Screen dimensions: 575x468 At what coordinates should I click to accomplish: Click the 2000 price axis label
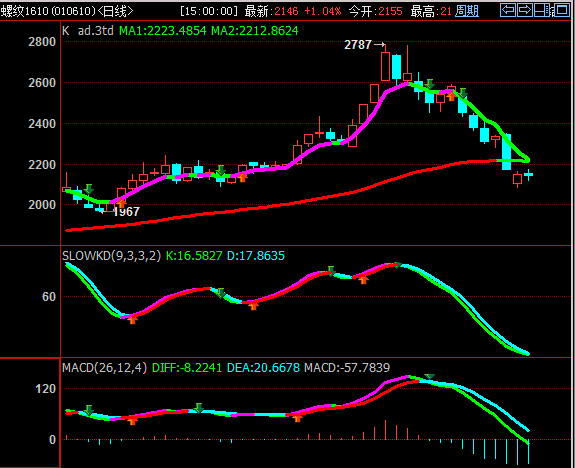(x=42, y=205)
